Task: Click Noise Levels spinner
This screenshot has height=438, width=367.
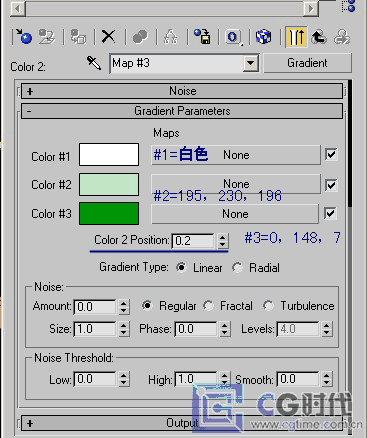Action: pyautogui.click(x=327, y=329)
